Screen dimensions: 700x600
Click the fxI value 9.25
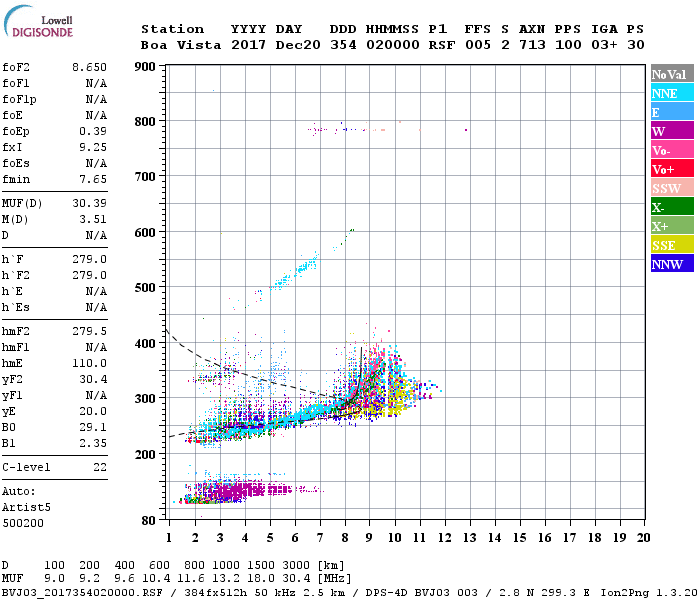(93, 147)
